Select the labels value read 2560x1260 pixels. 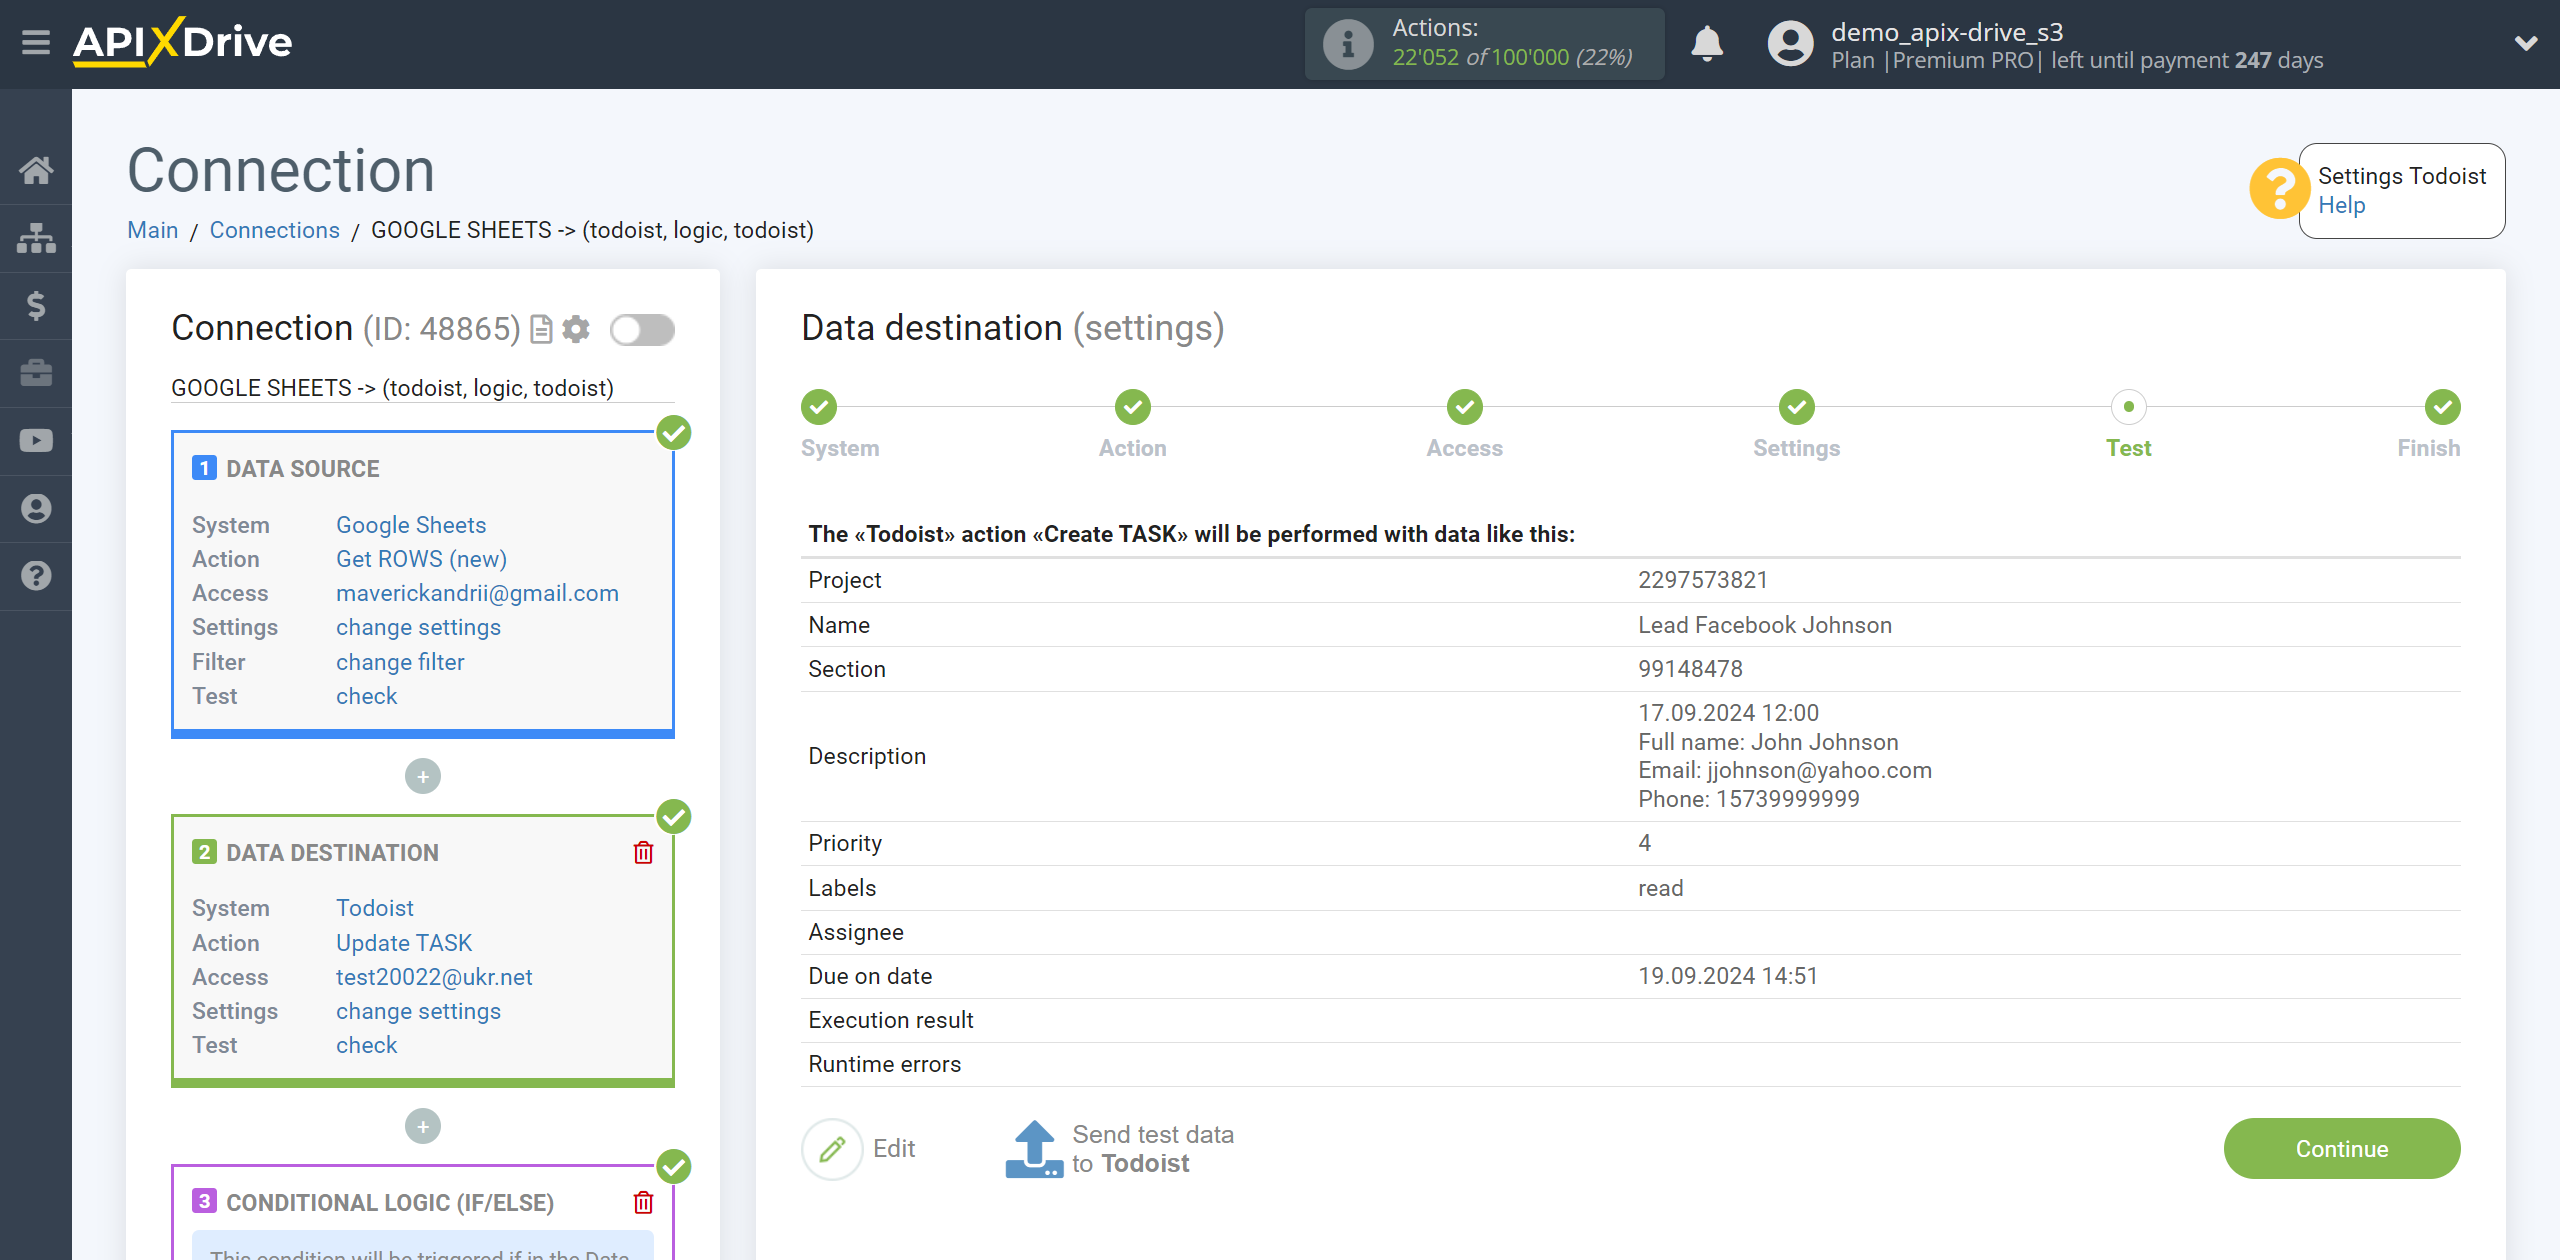tap(1661, 888)
